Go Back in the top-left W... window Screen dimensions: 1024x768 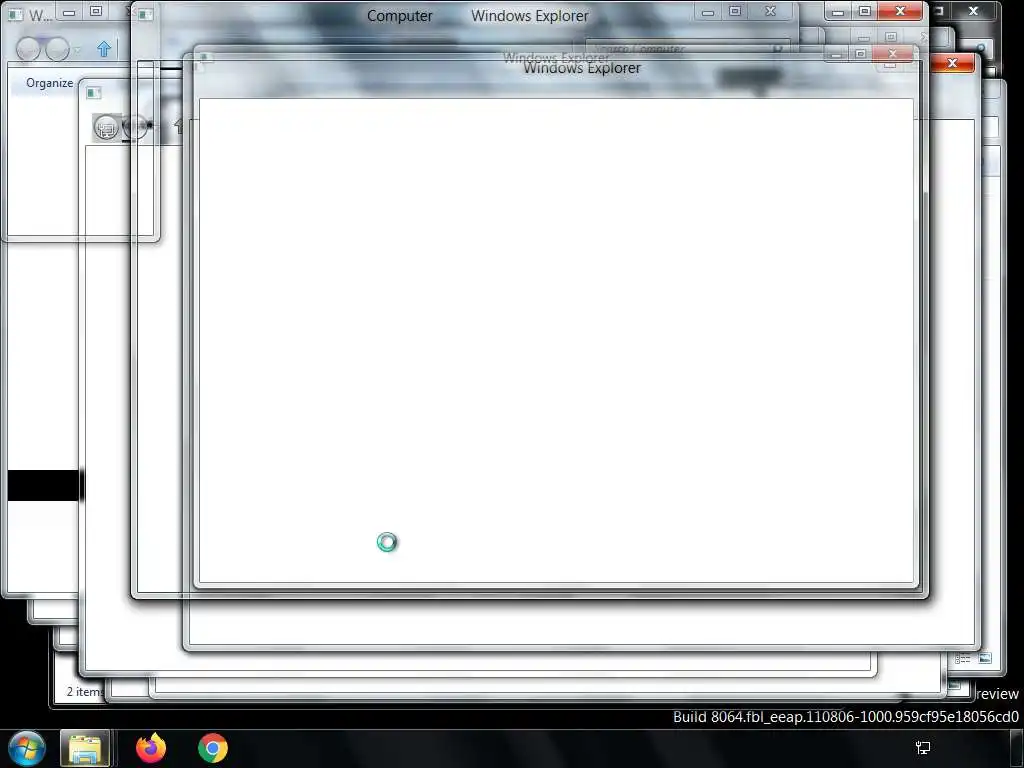coord(28,49)
